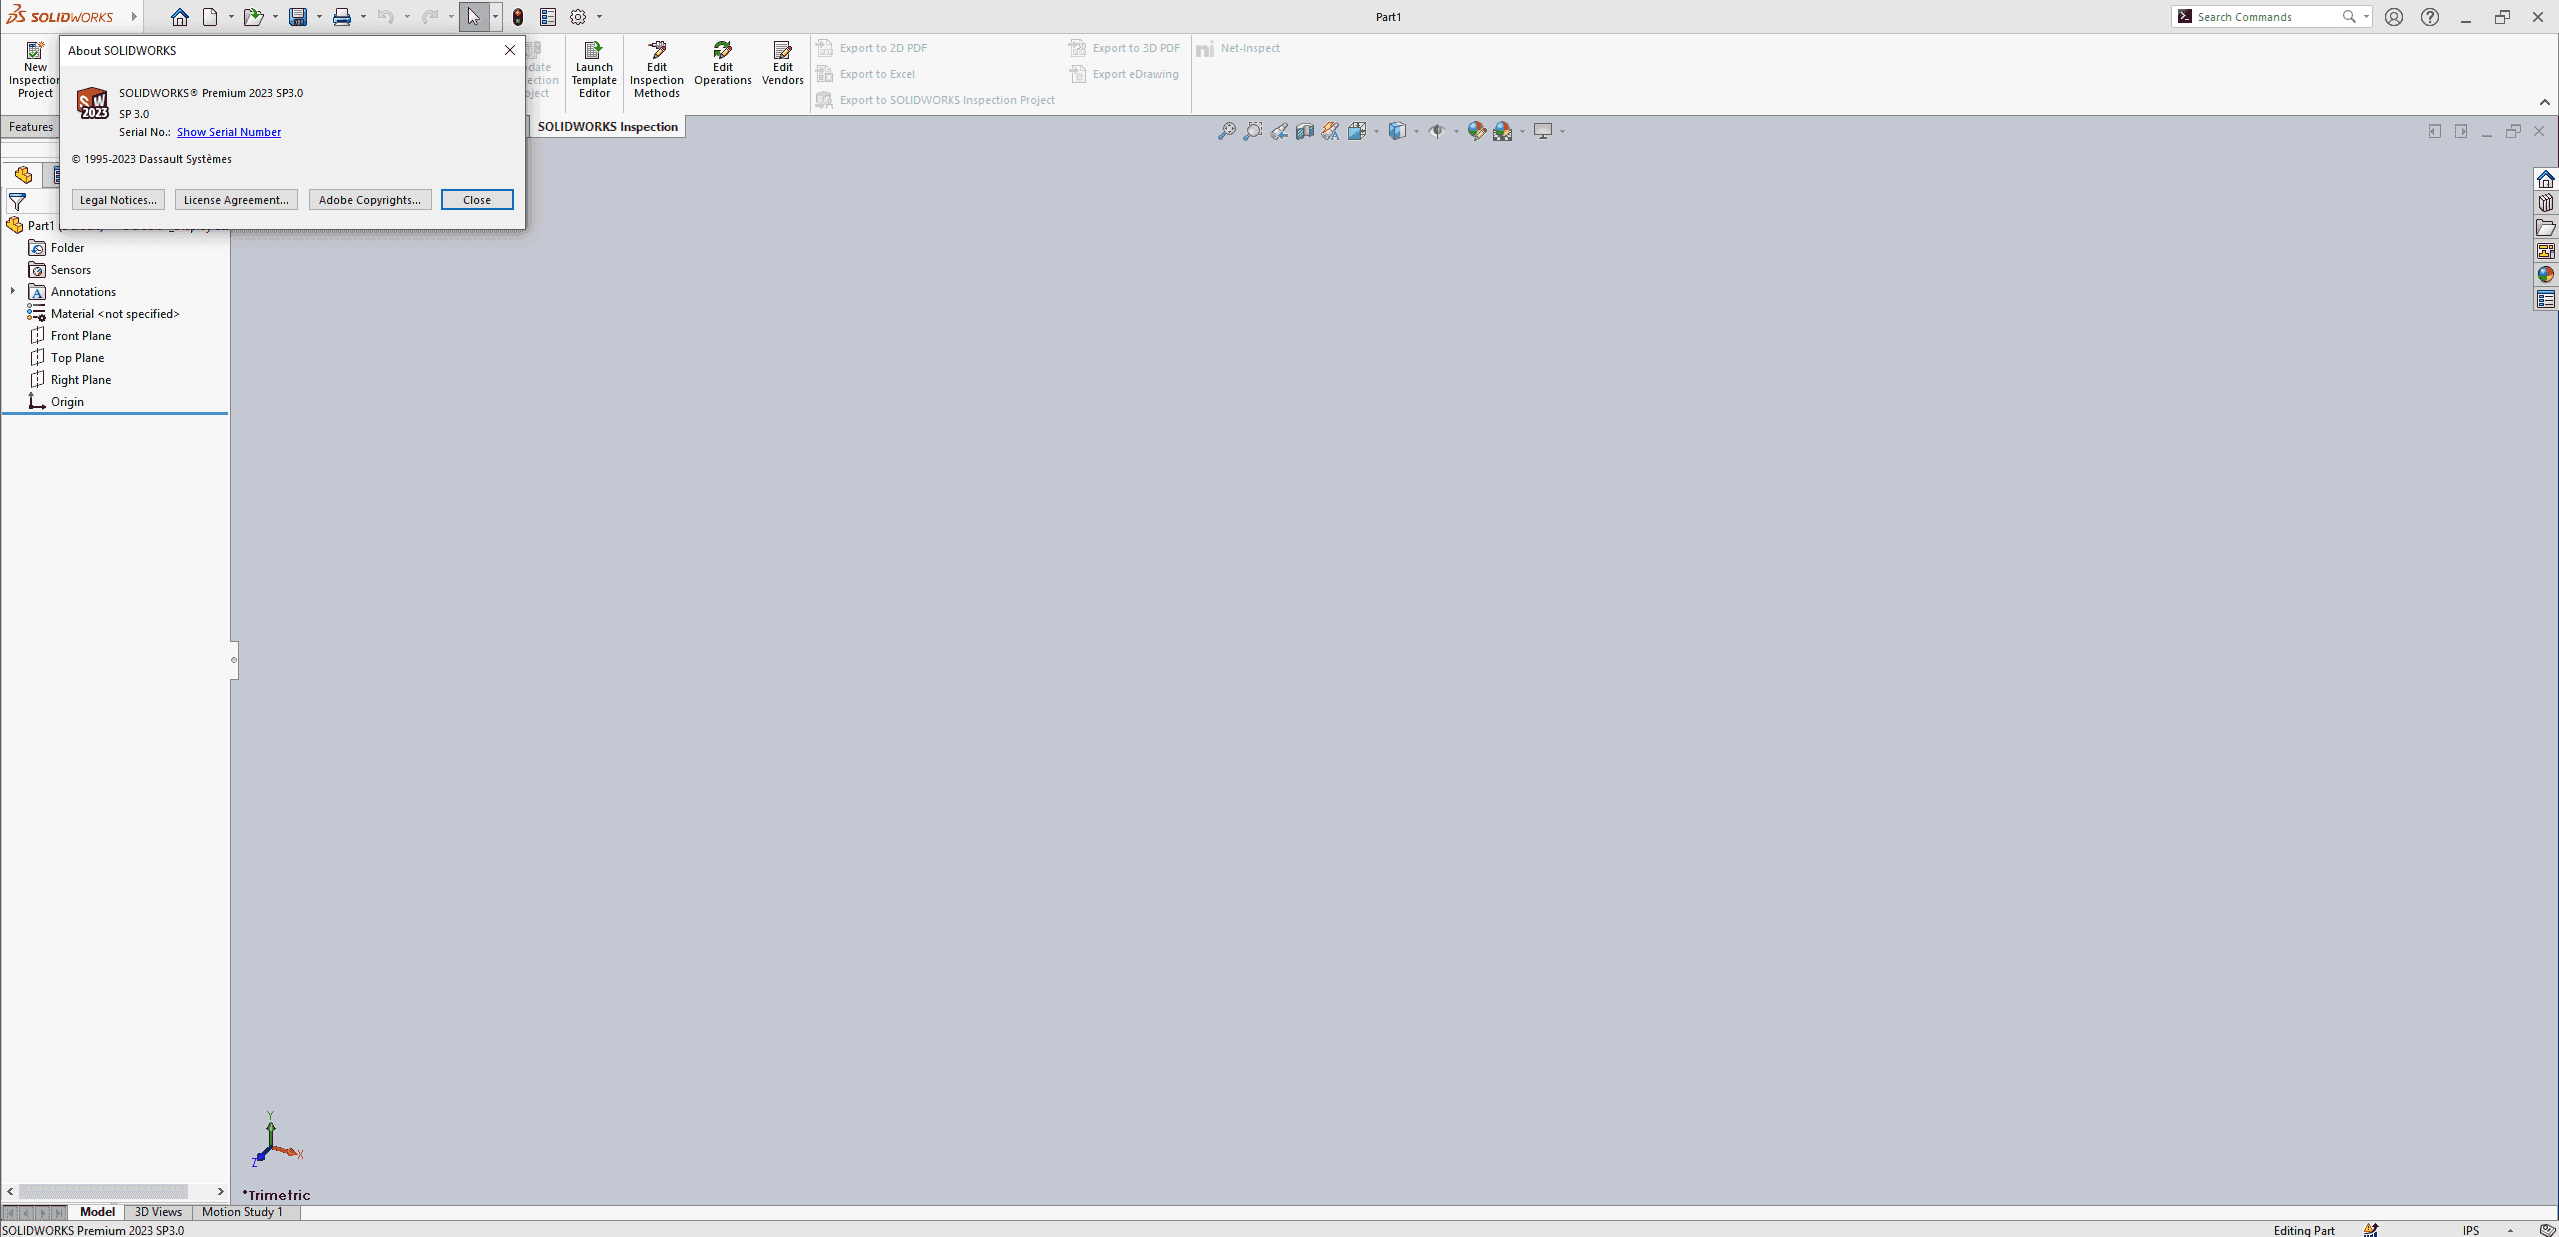Click Close button in About dialog

[477, 200]
